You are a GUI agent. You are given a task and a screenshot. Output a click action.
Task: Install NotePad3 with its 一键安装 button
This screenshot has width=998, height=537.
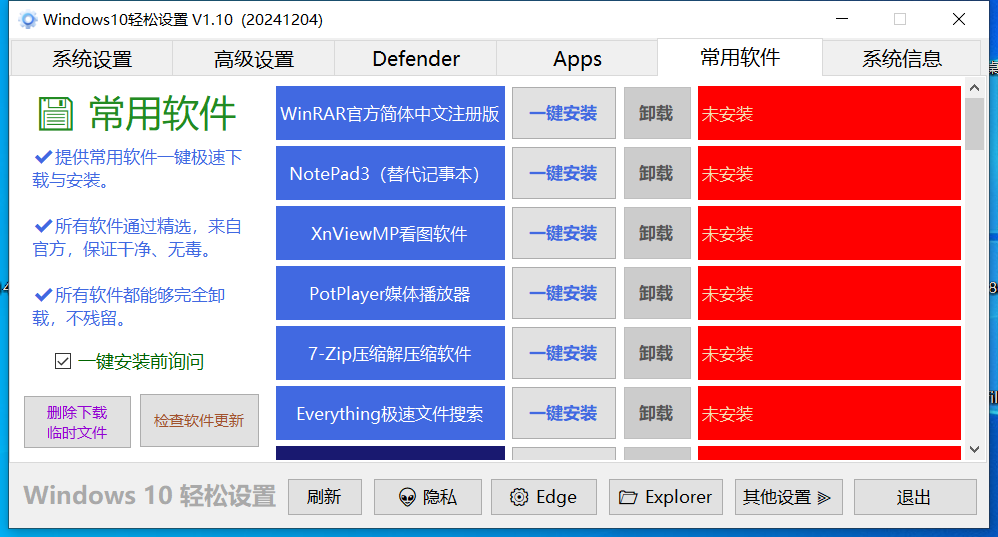pos(564,173)
